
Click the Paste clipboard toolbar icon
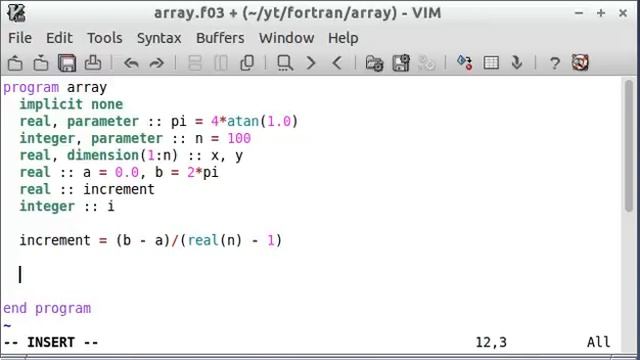pos(247,63)
